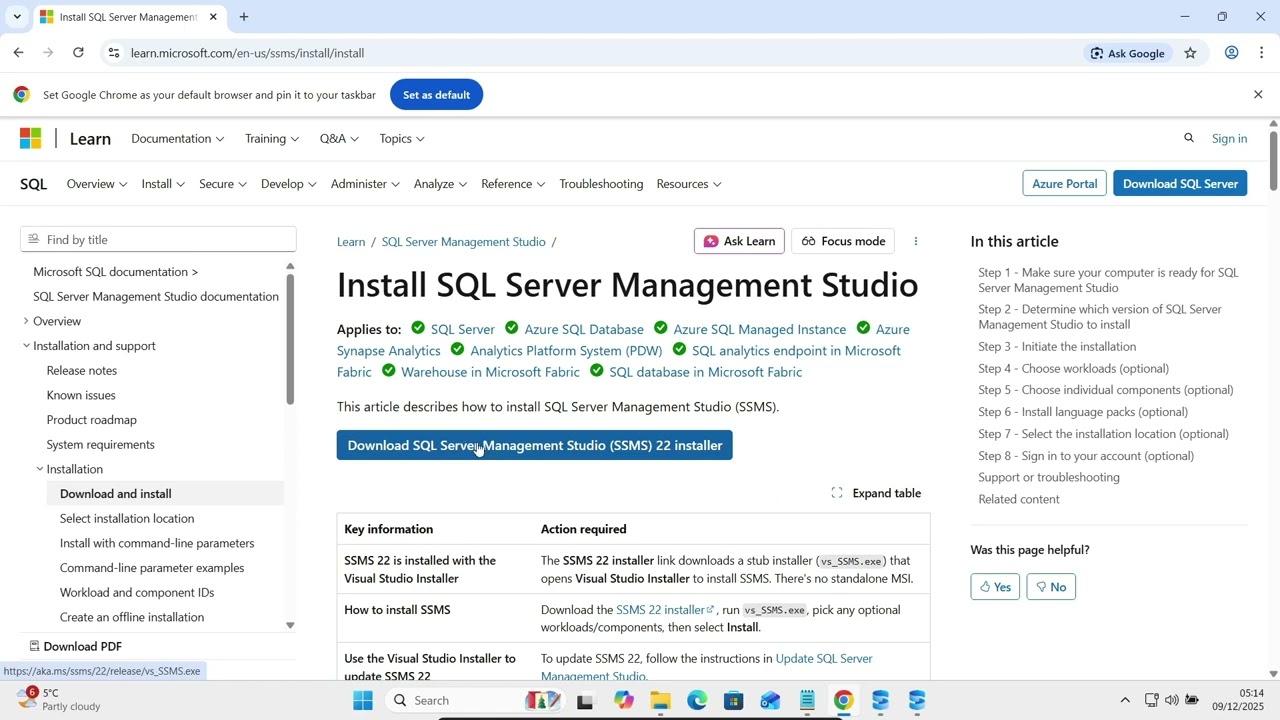Open Select installation location page

pyautogui.click(x=127, y=518)
